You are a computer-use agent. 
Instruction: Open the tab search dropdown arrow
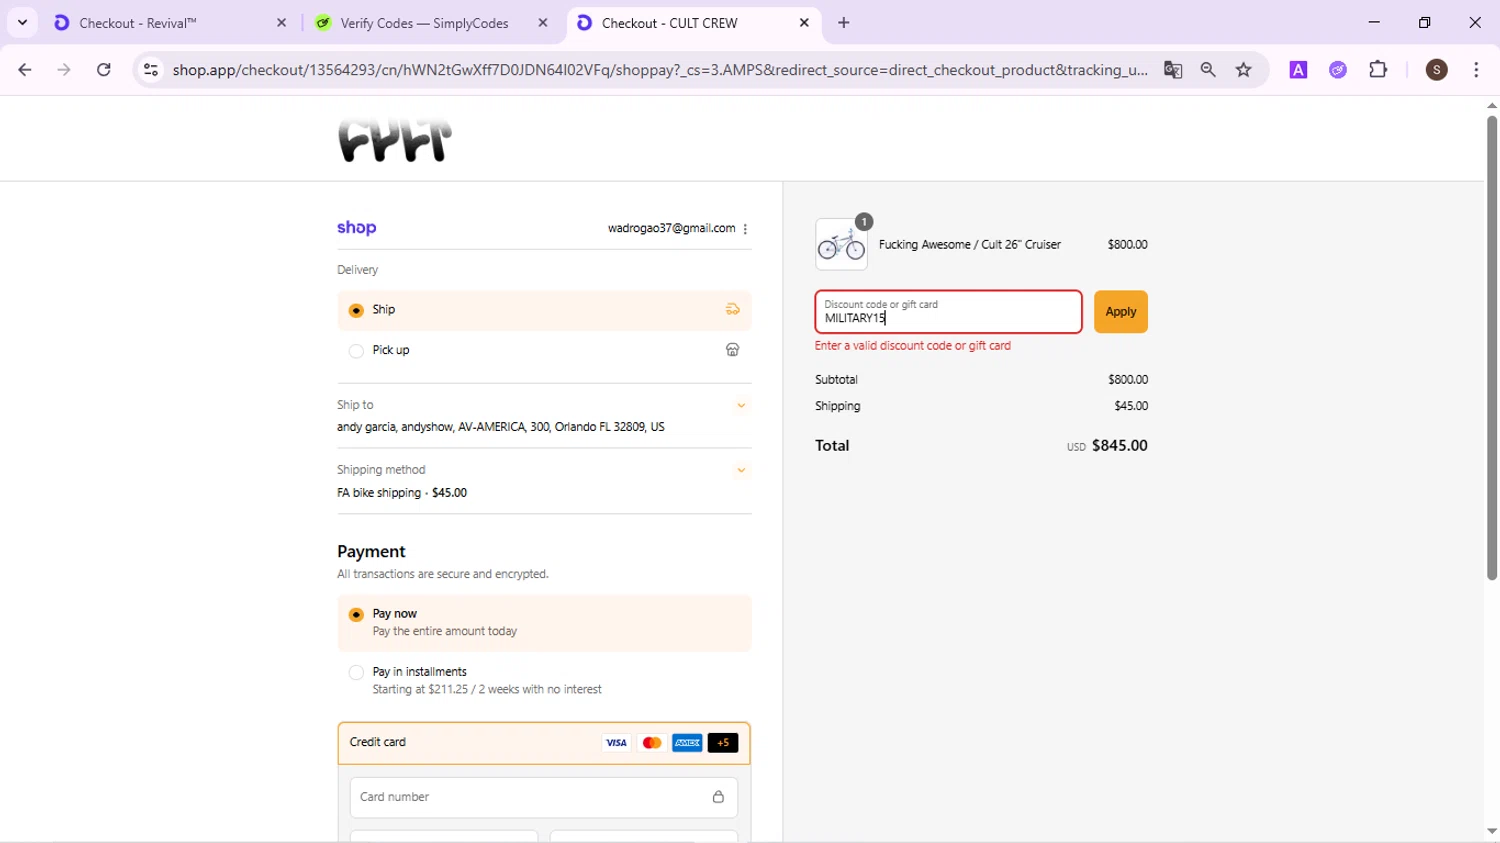pyautogui.click(x=22, y=22)
